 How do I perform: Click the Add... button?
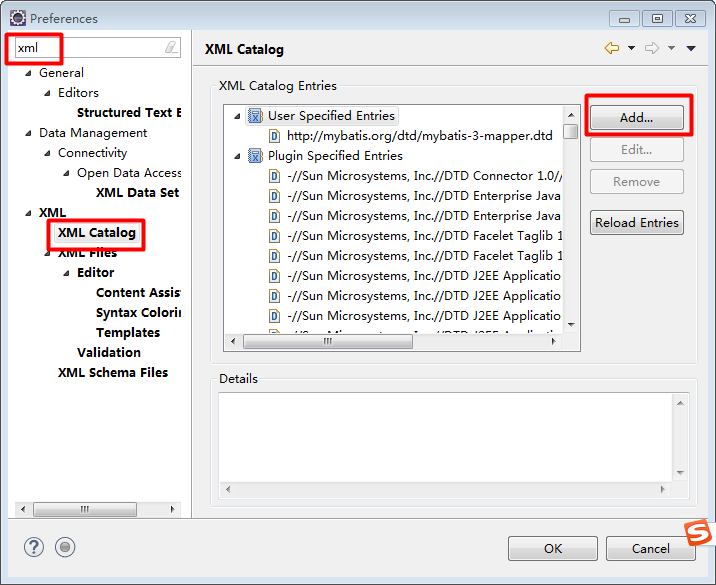point(637,117)
